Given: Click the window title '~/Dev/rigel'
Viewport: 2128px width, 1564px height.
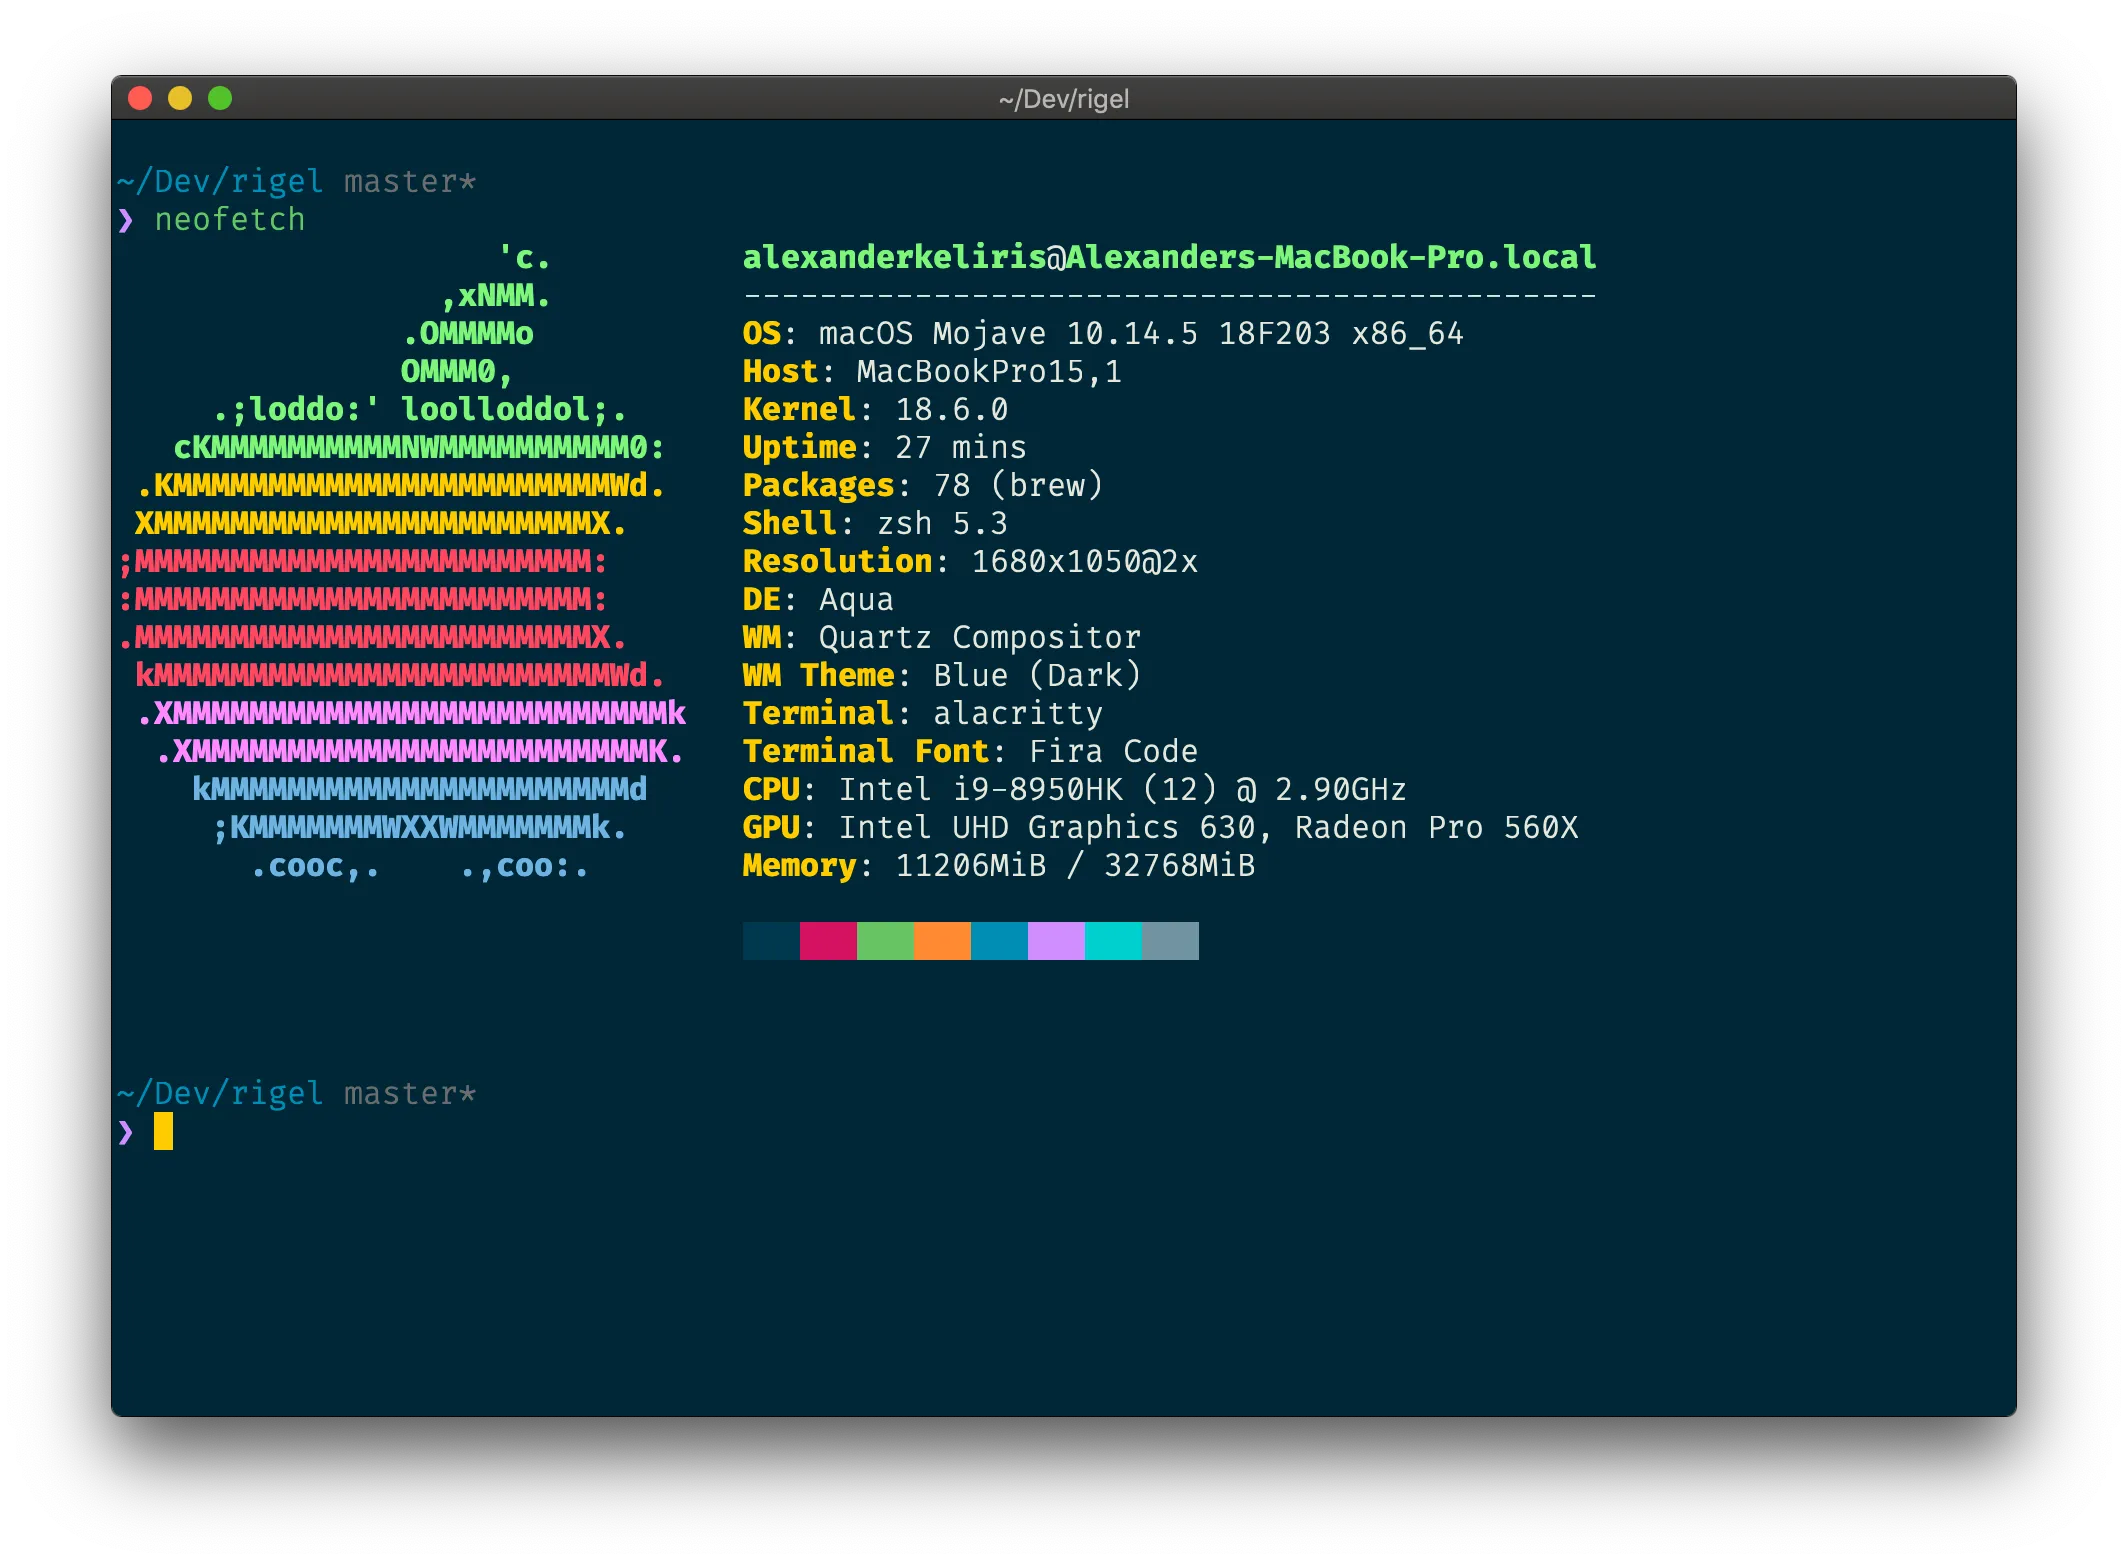Looking at the screenshot, I should pyautogui.click(x=1064, y=99).
